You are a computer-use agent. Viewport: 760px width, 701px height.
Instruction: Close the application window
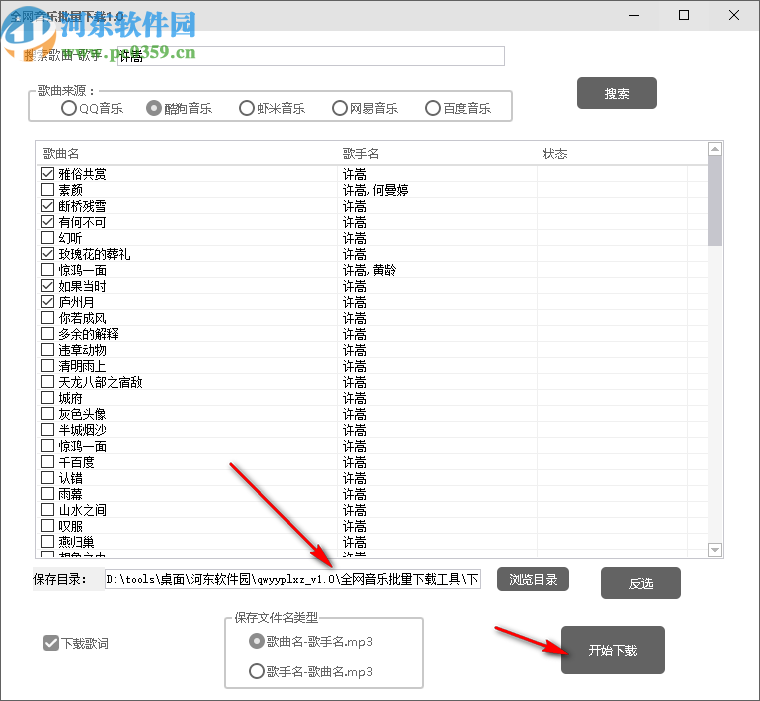pyautogui.click(x=734, y=16)
